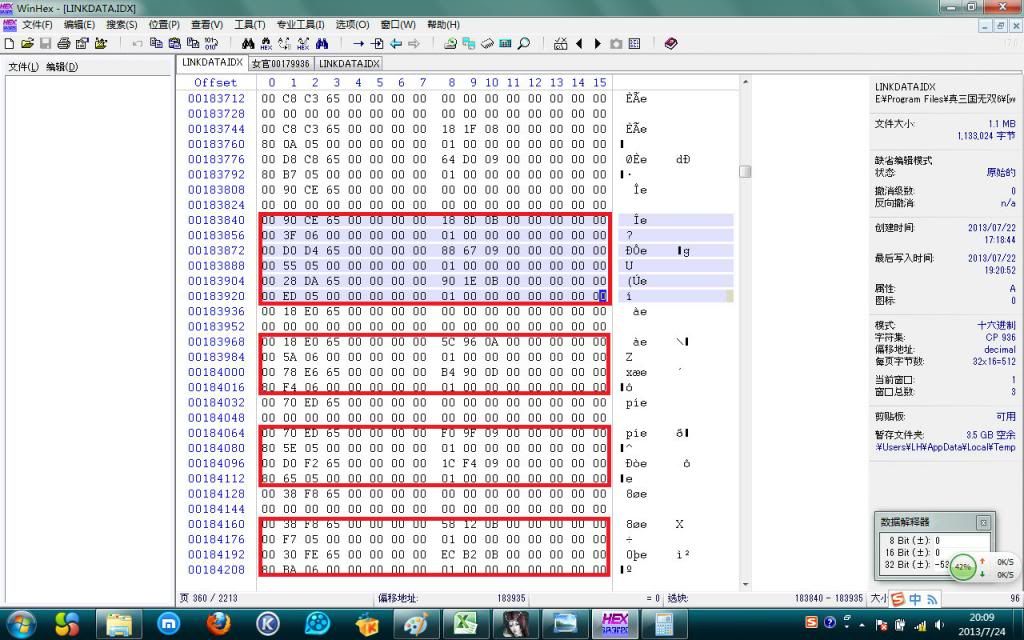1024x640 pixels.
Task: Open the 专业工具(I) menu
Action: [300, 24]
